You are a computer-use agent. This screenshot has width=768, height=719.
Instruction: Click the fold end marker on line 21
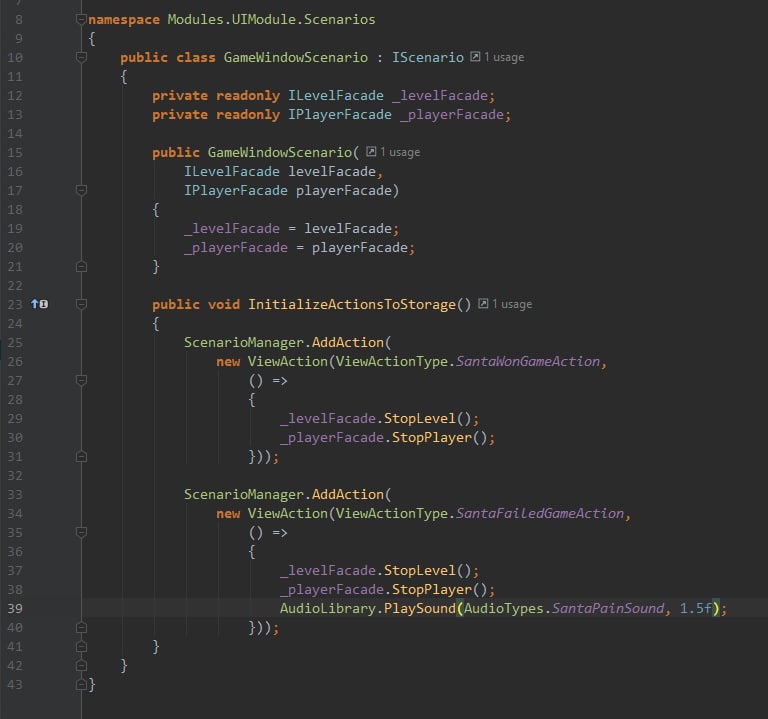(81, 266)
